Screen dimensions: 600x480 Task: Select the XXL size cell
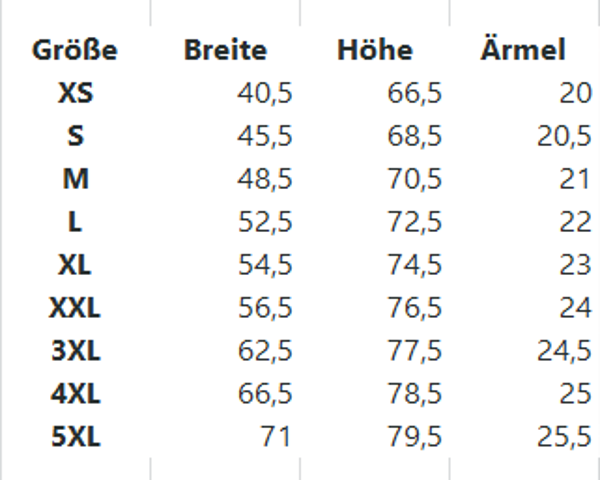75,308
